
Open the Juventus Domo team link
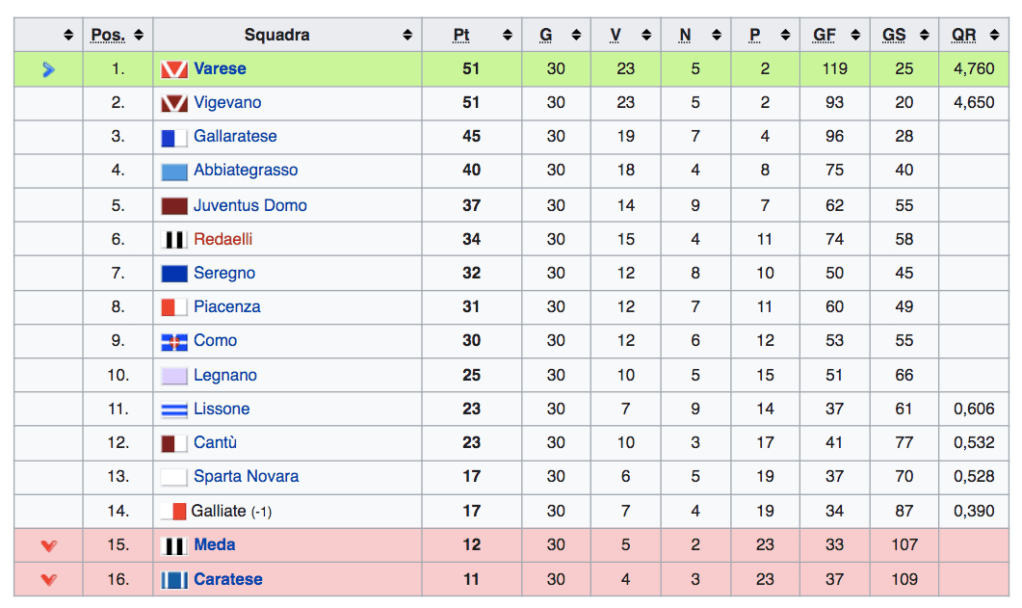tap(250, 206)
